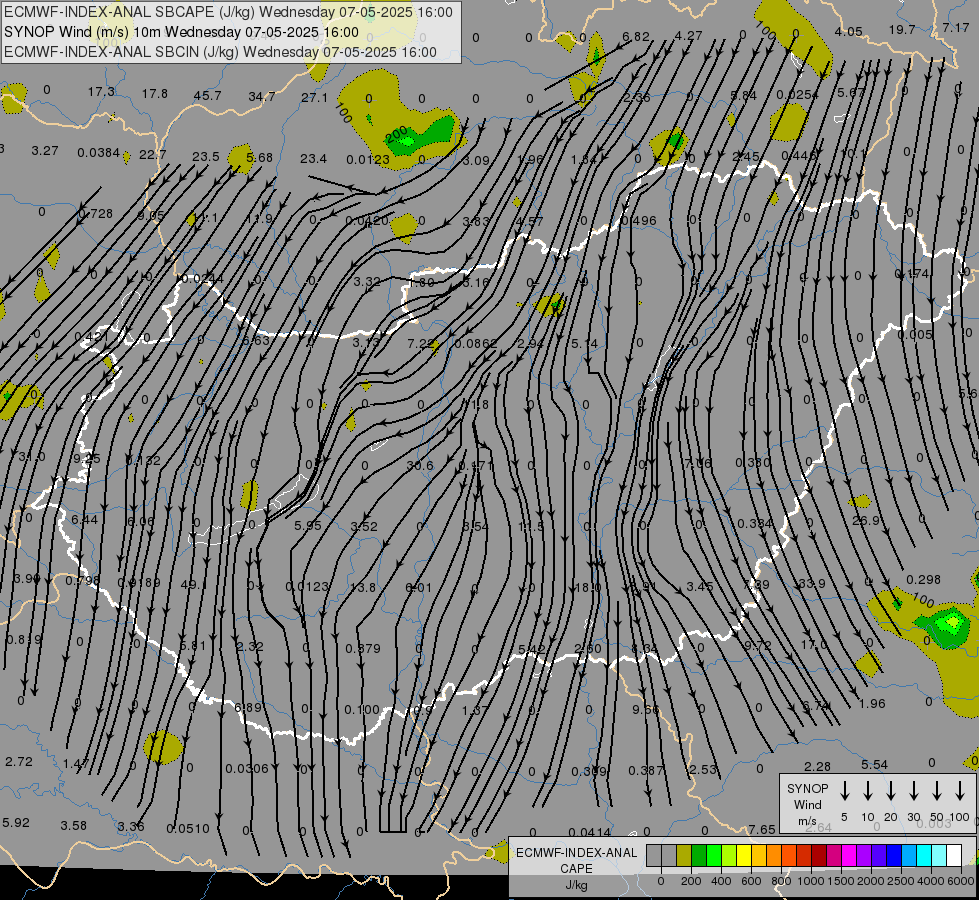The height and width of the screenshot is (900, 979).
Task: Click the map value 13.8
Action: pos(363,587)
